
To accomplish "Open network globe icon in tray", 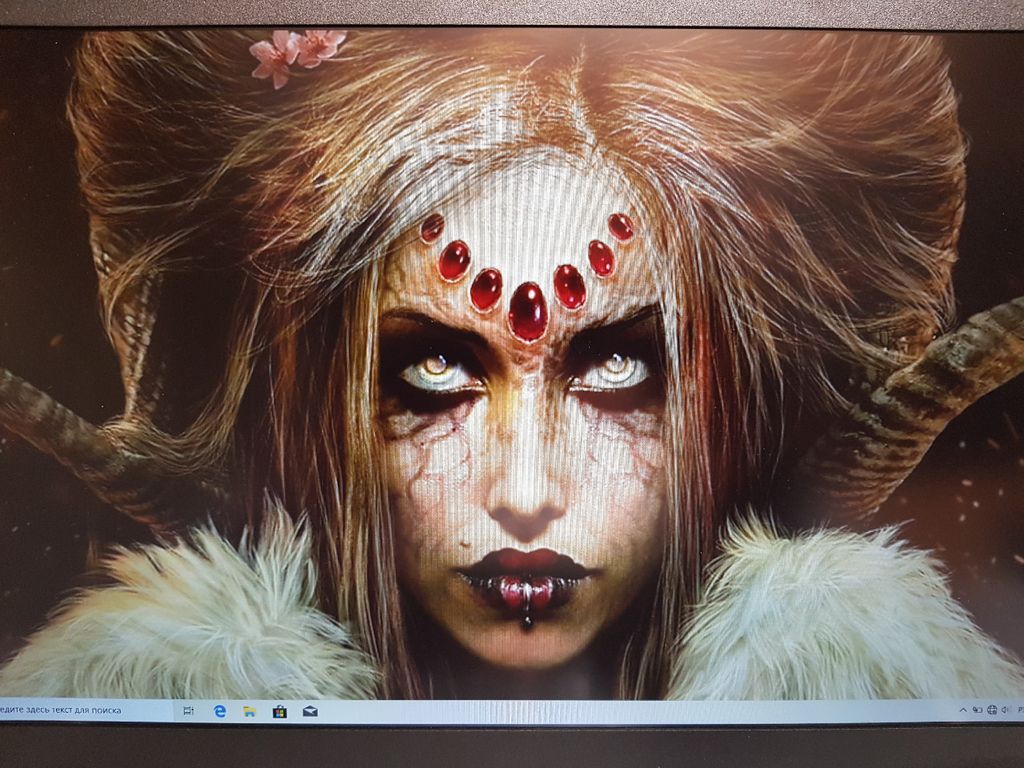I will (992, 709).
